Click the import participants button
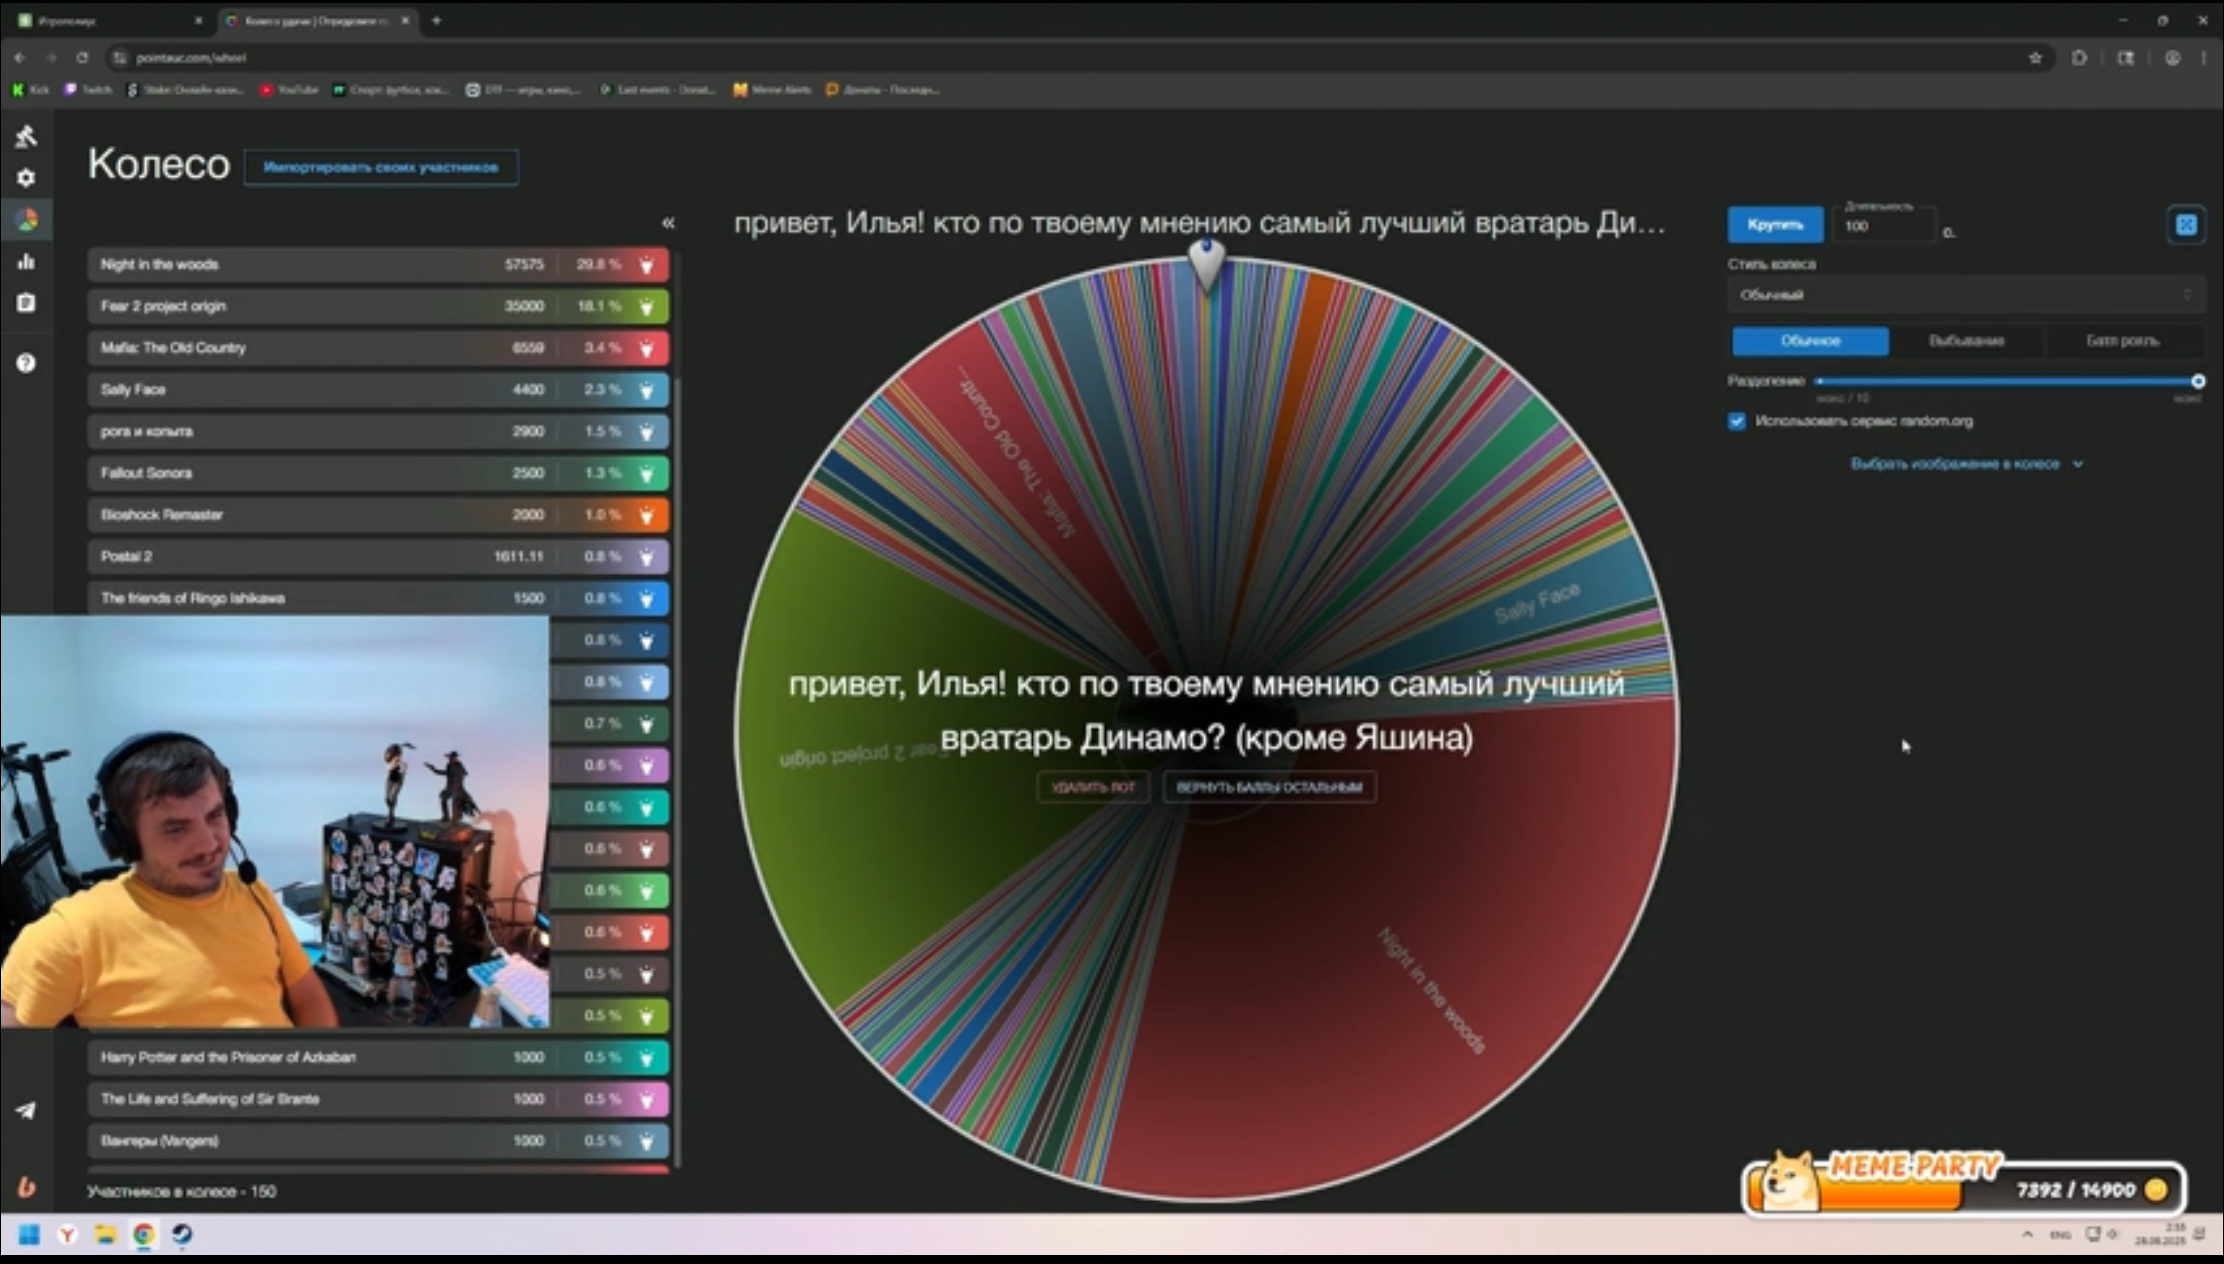The width and height of the screenshot is (2224, 1264). pos(381,167)
